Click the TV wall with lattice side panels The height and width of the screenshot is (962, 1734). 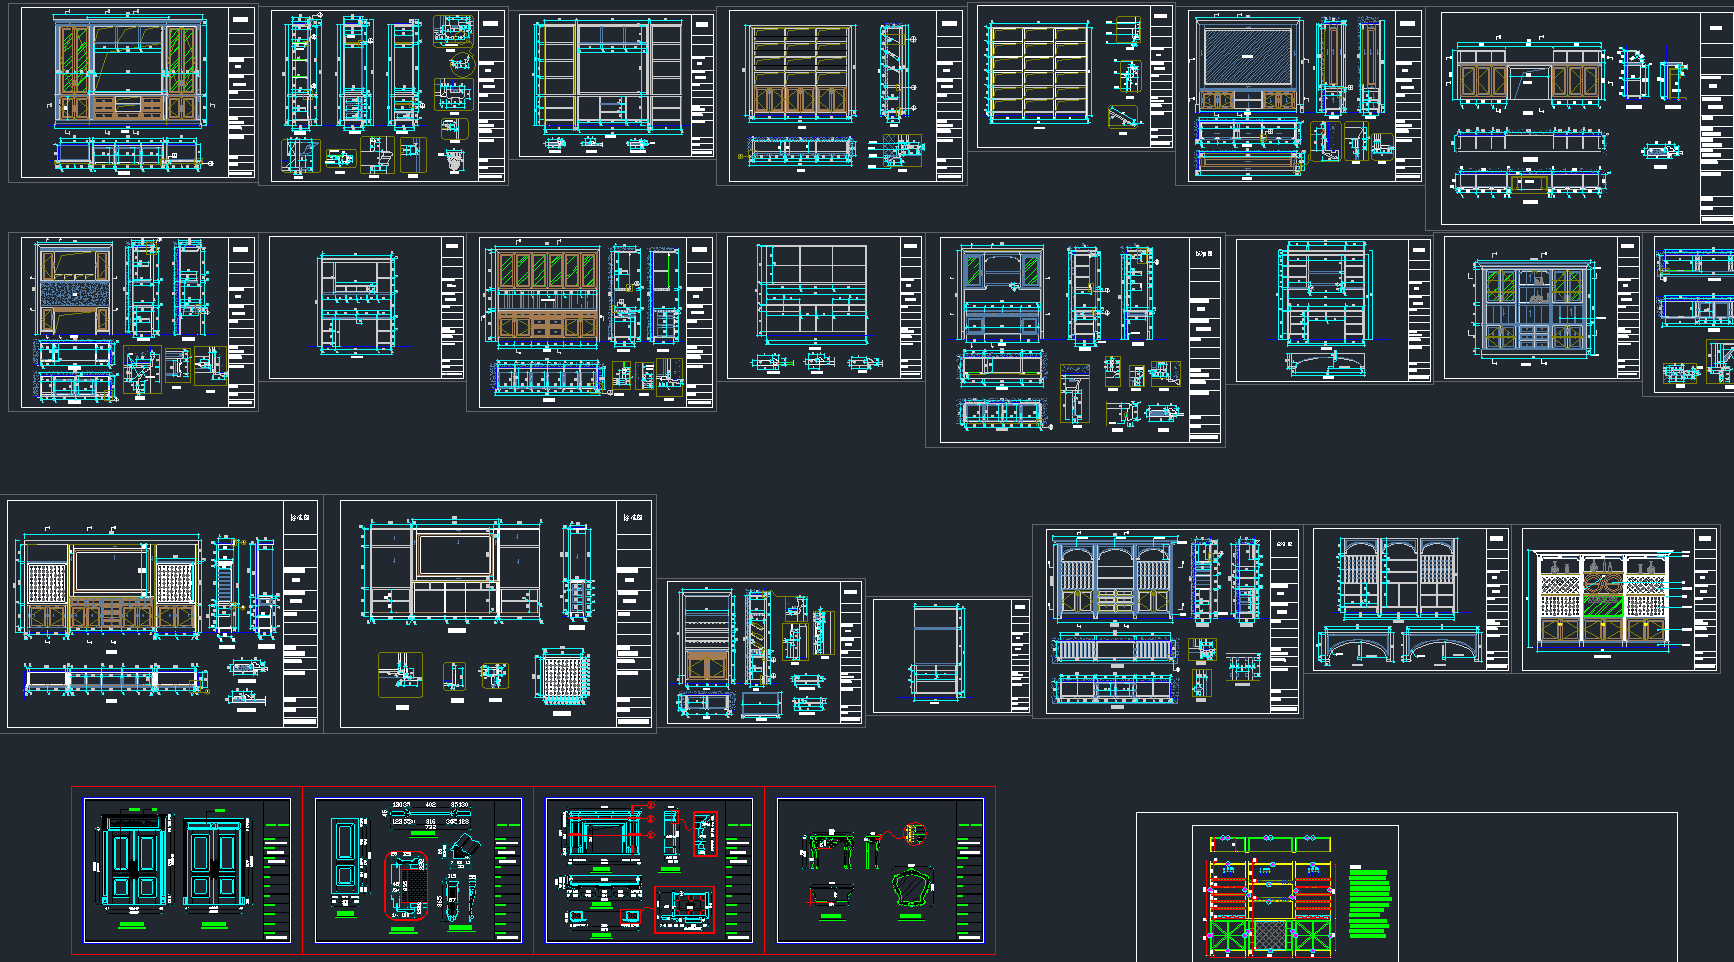110,585
